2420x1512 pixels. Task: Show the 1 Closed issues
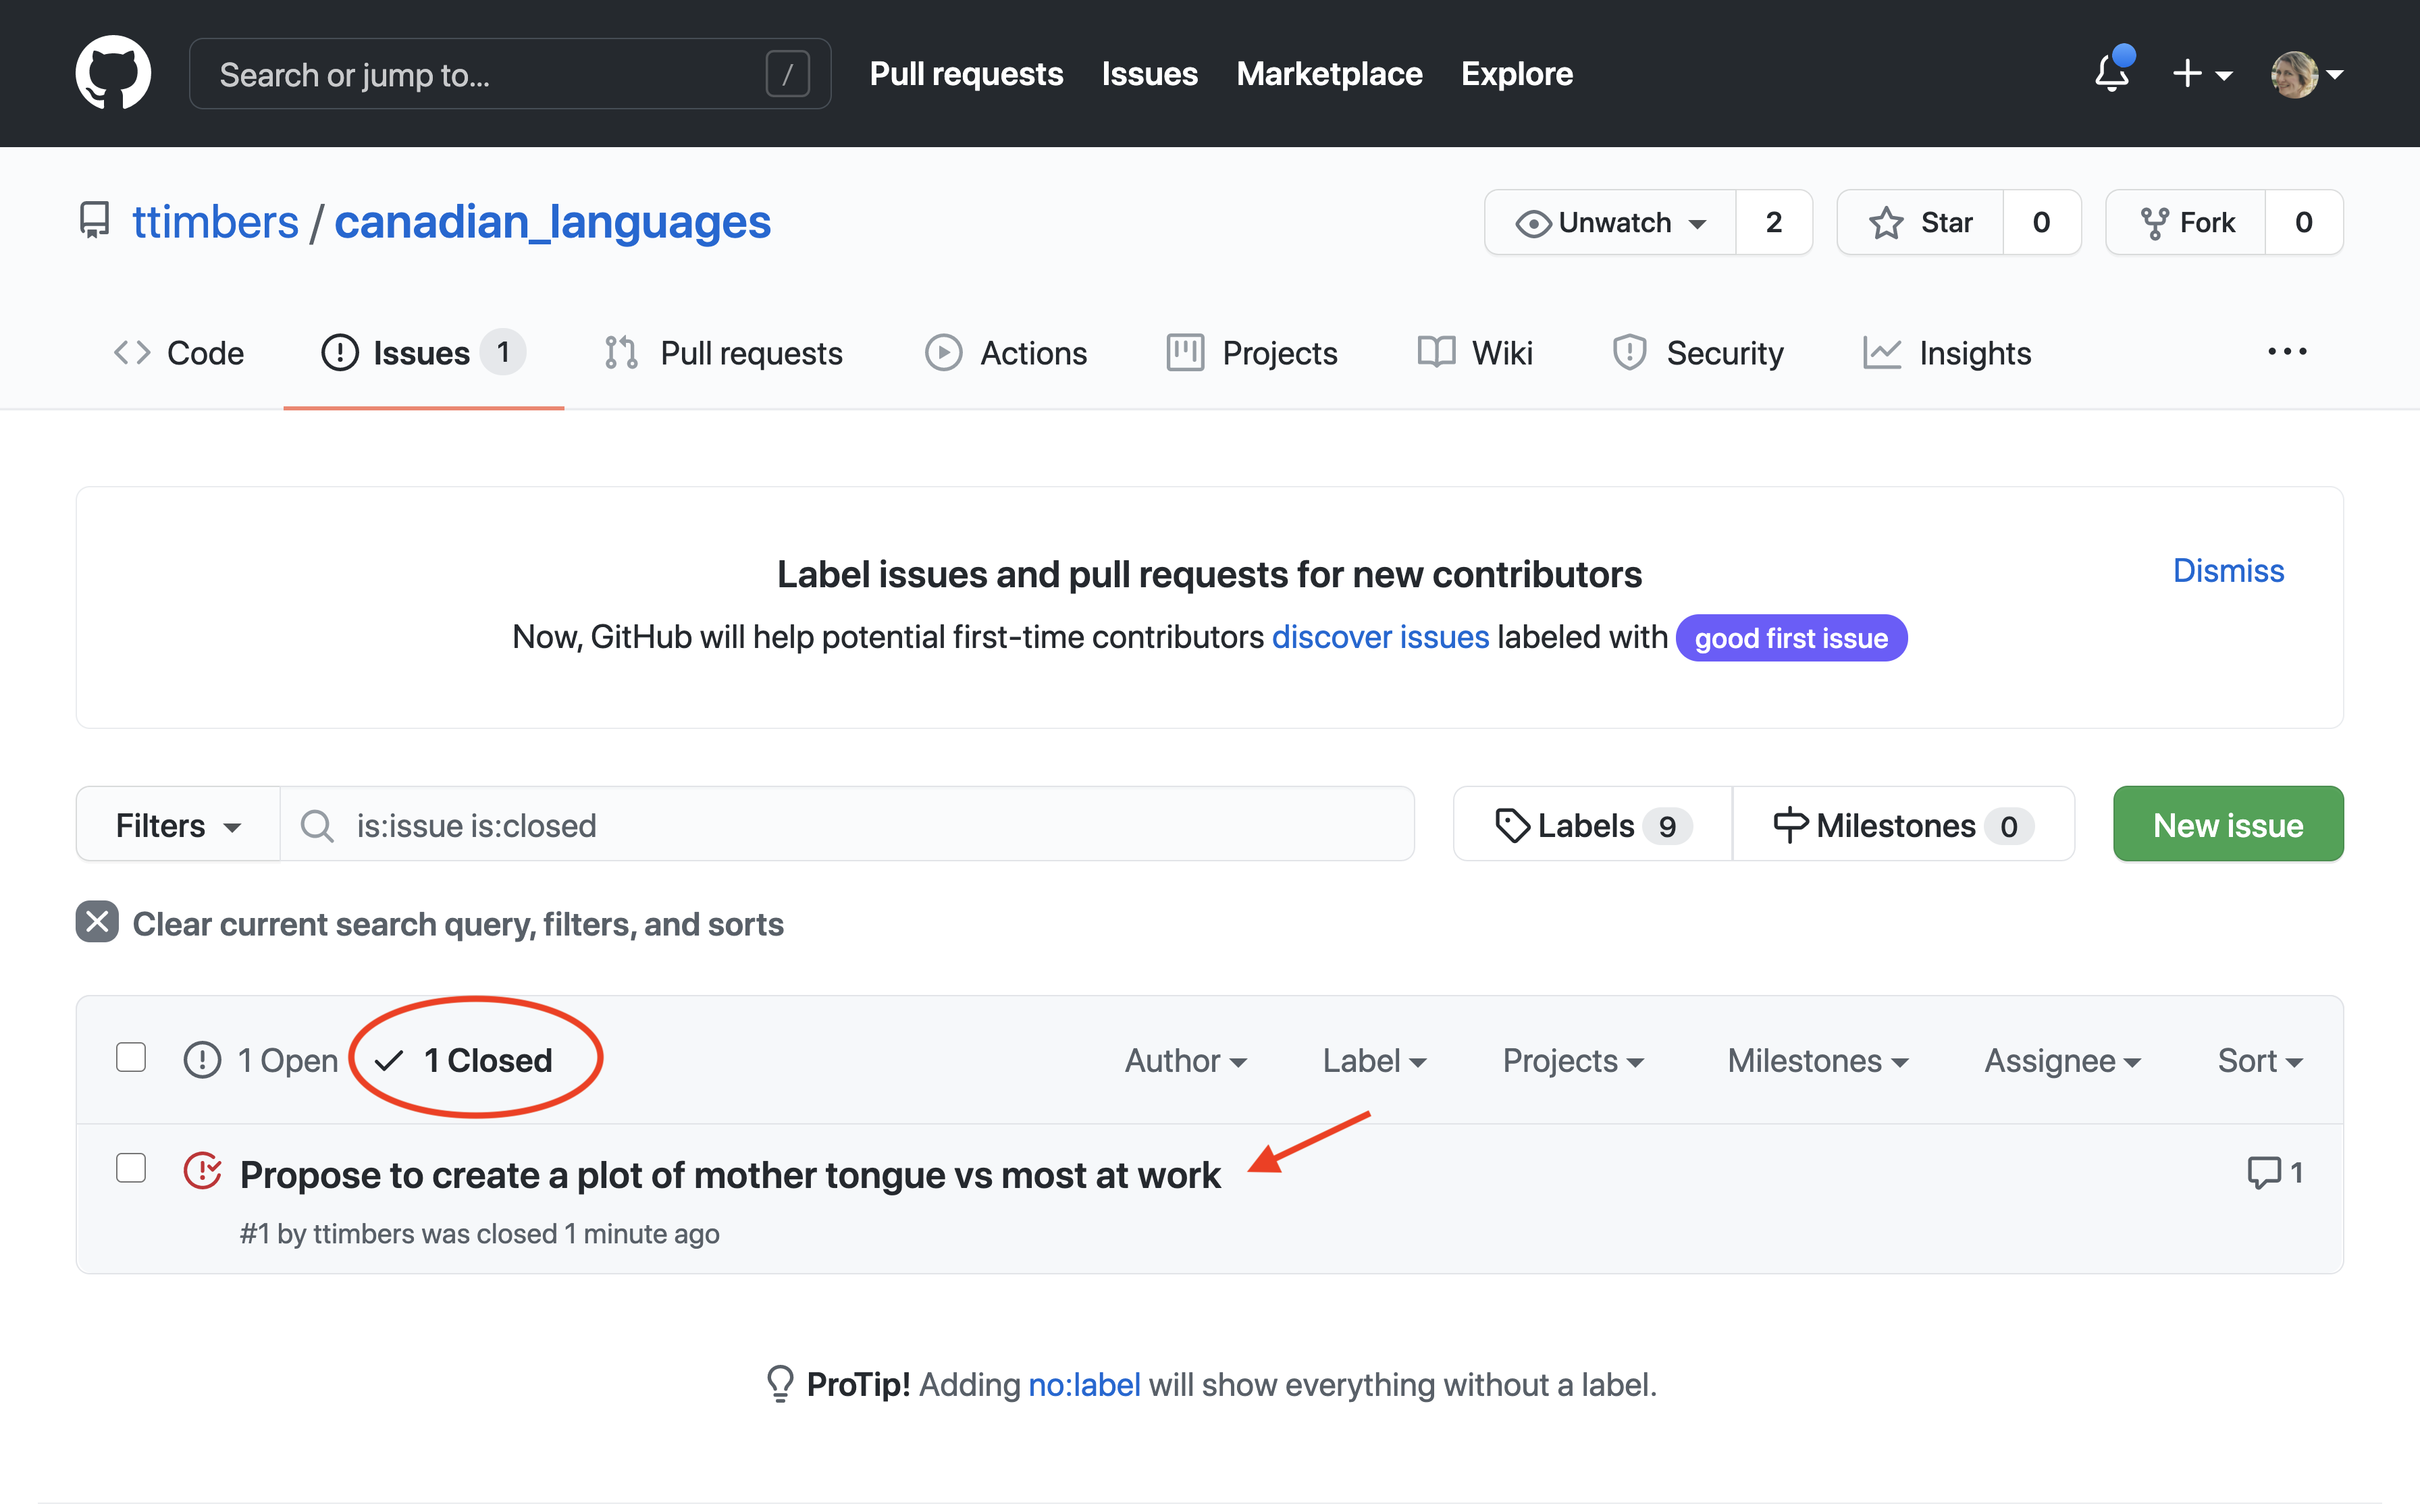click(x=463, y=1060)
